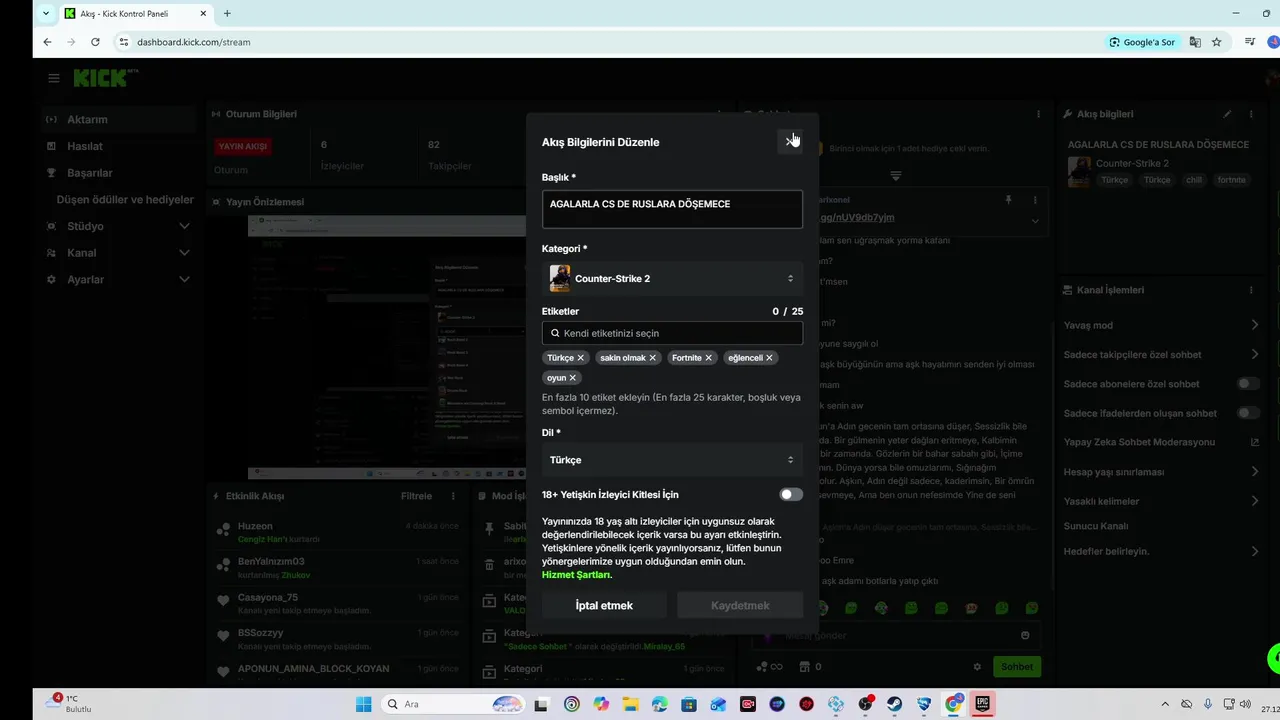Remove the Fortnite tag
Screen dimensions: 1280x720
709,358
